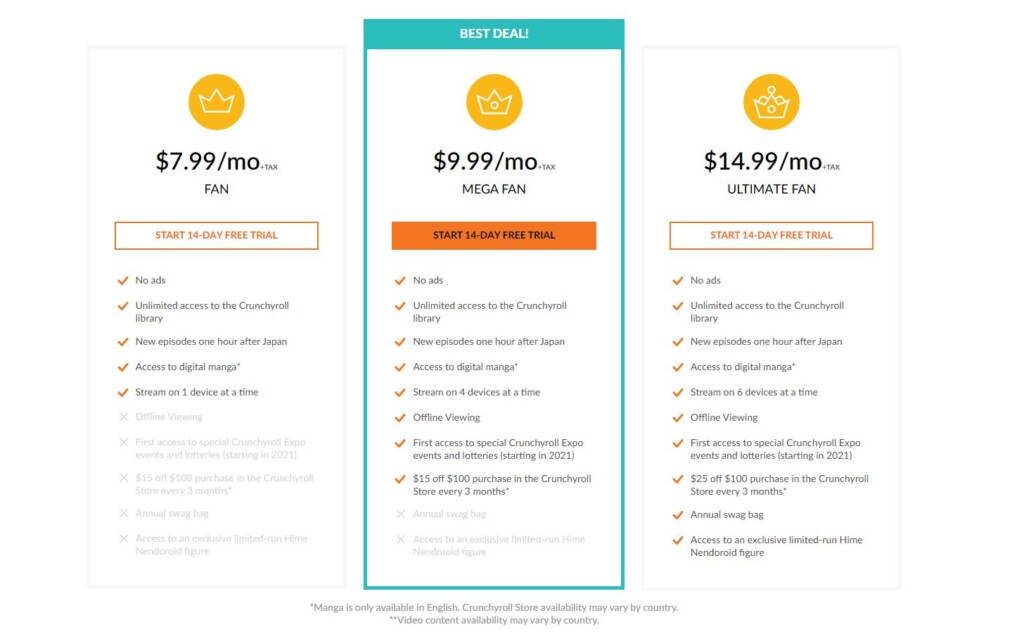
Task: Click Mega Fan 'Offline Viewing' checkmark icon
Action: [400, 418]
